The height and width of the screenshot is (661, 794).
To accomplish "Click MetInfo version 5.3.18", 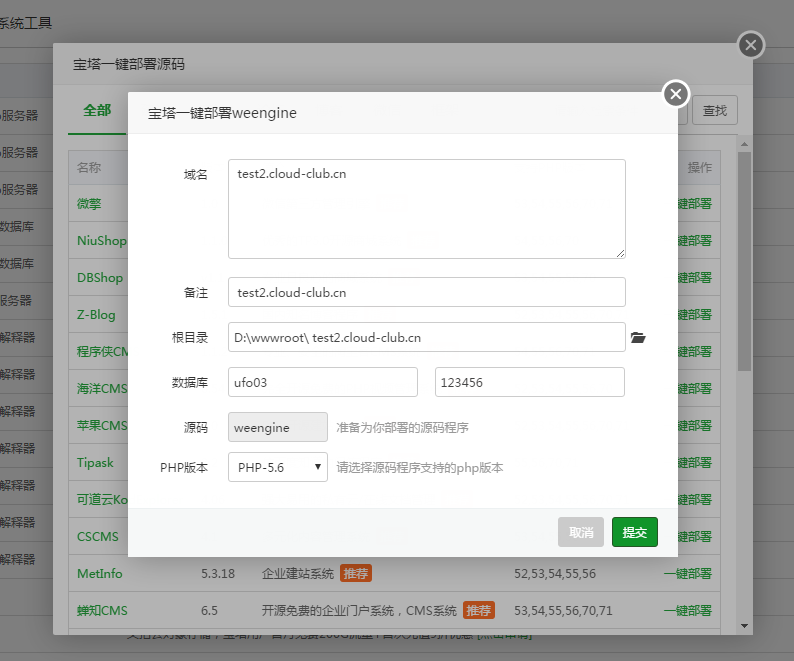I will coord(218,573).
